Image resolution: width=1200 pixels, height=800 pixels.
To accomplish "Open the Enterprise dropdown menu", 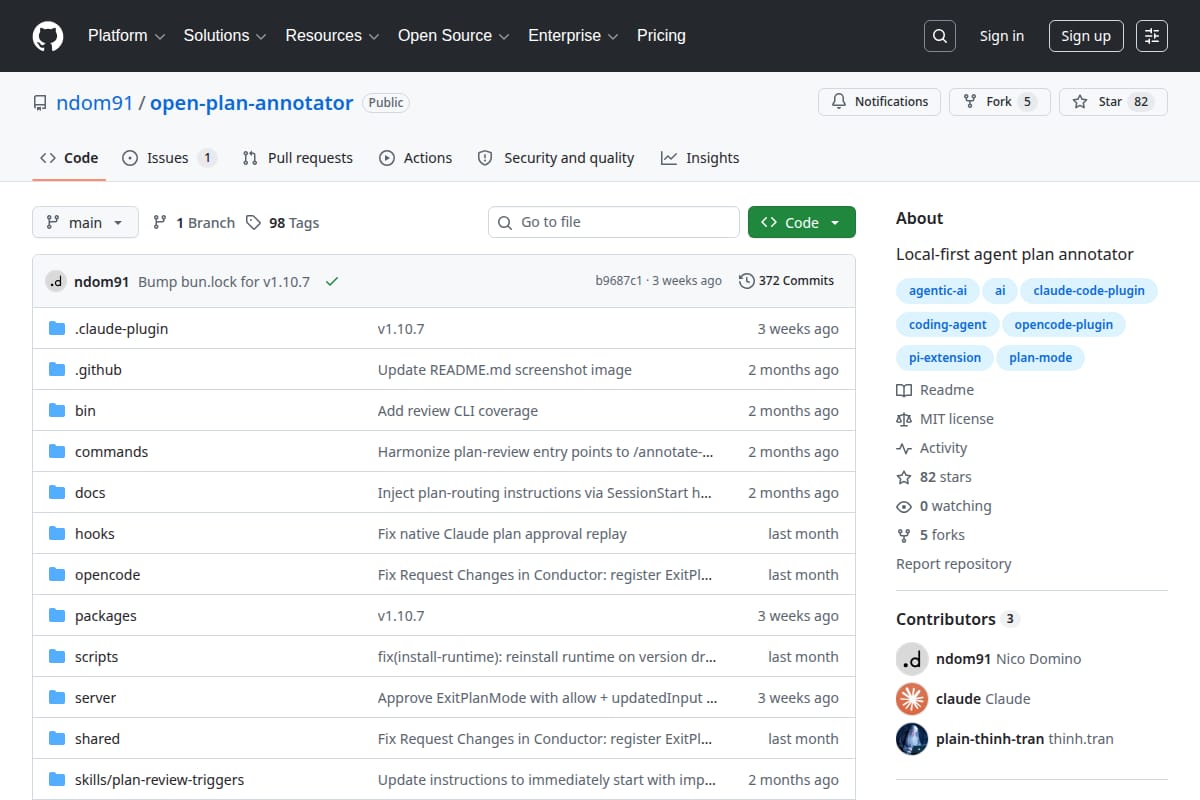I will coord(574,36).
